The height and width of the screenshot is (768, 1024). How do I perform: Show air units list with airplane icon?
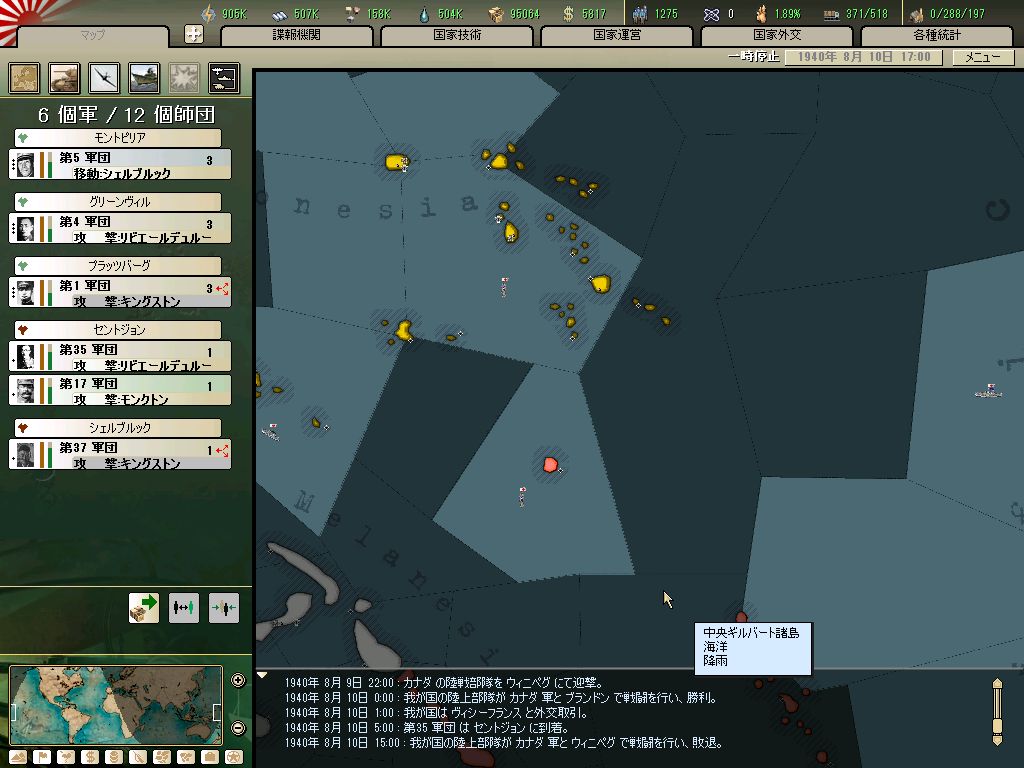coord(104,78)
